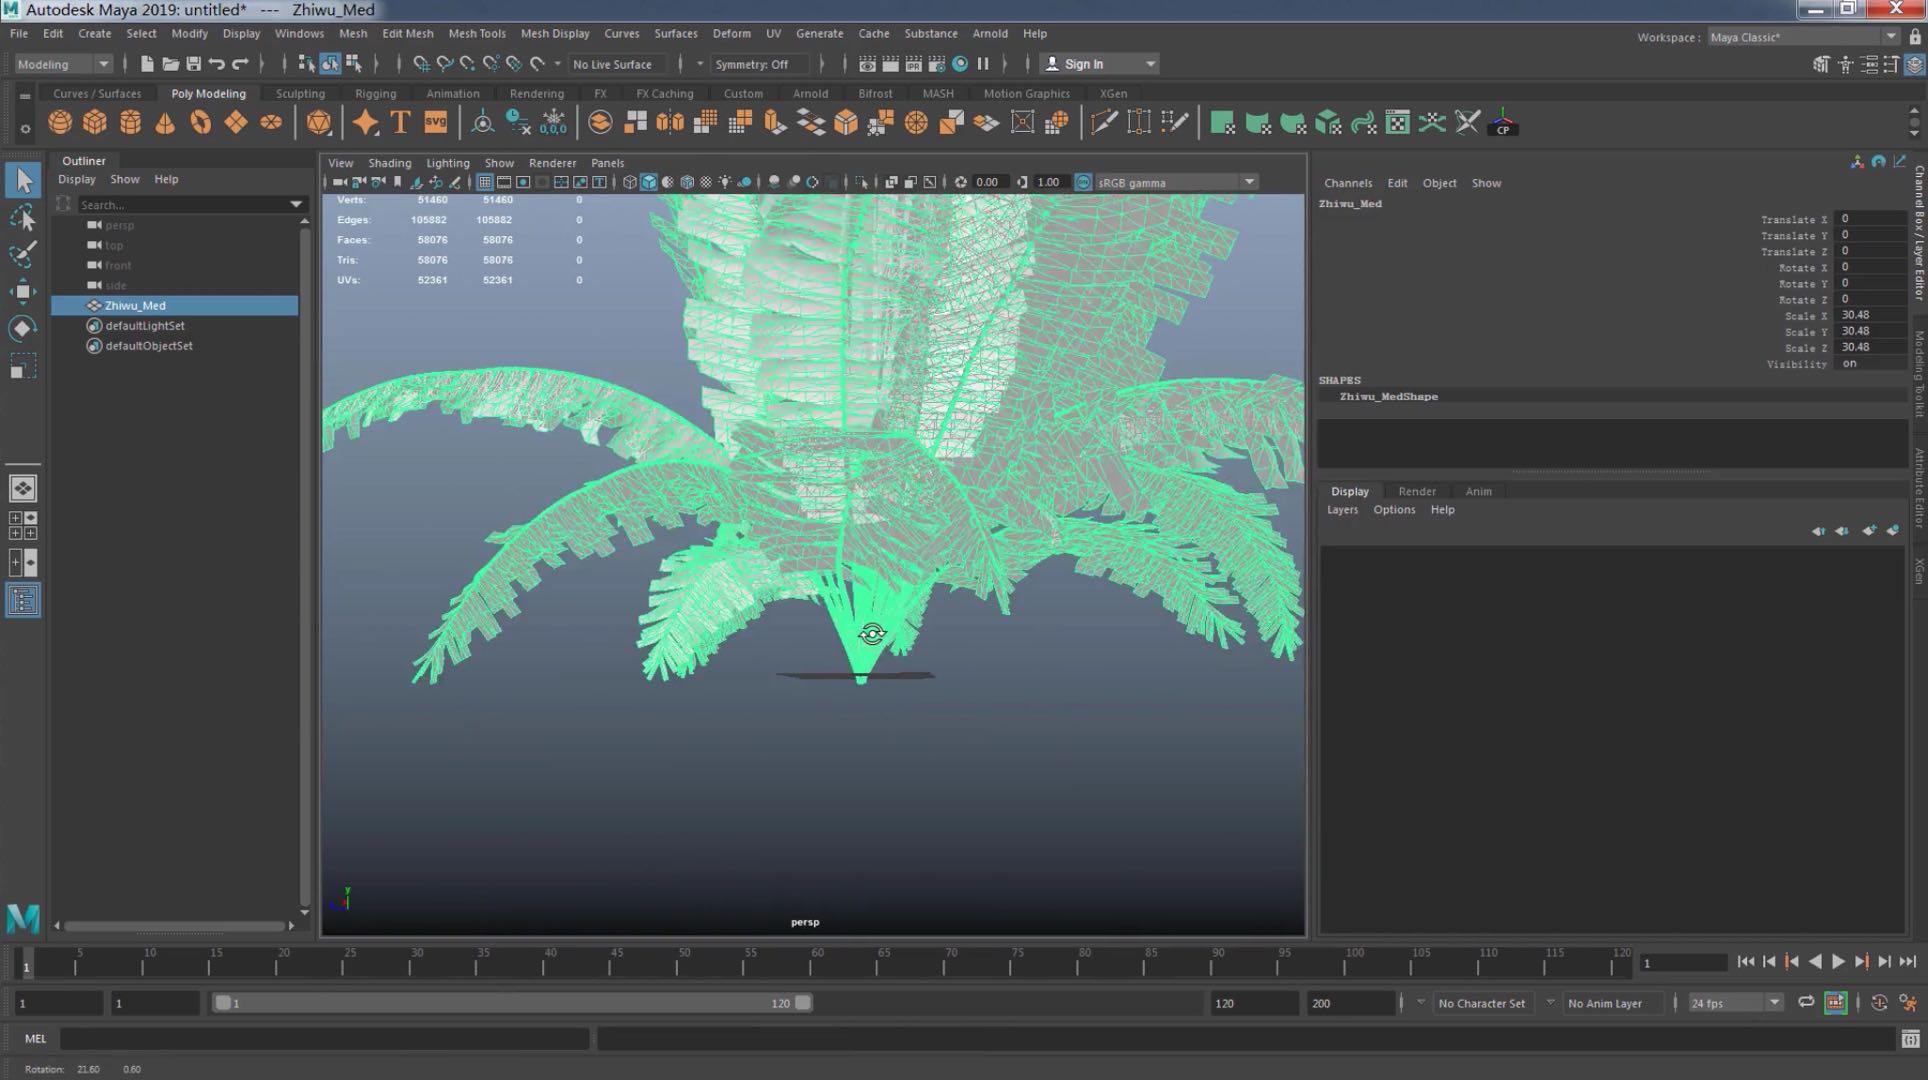Switch to the Sculpting shelf tab
The width and height of the screenshot is (1928, 1080).
click(300, 93)
